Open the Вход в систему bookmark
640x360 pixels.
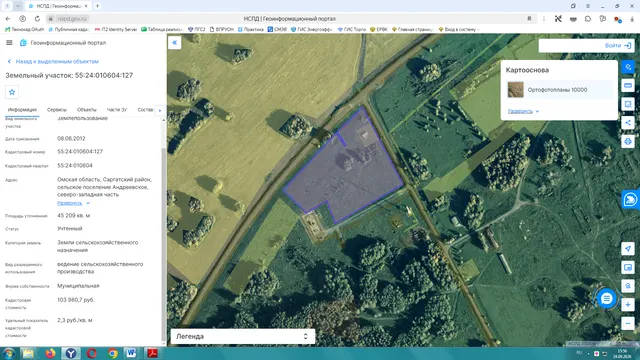pos(457,29)
